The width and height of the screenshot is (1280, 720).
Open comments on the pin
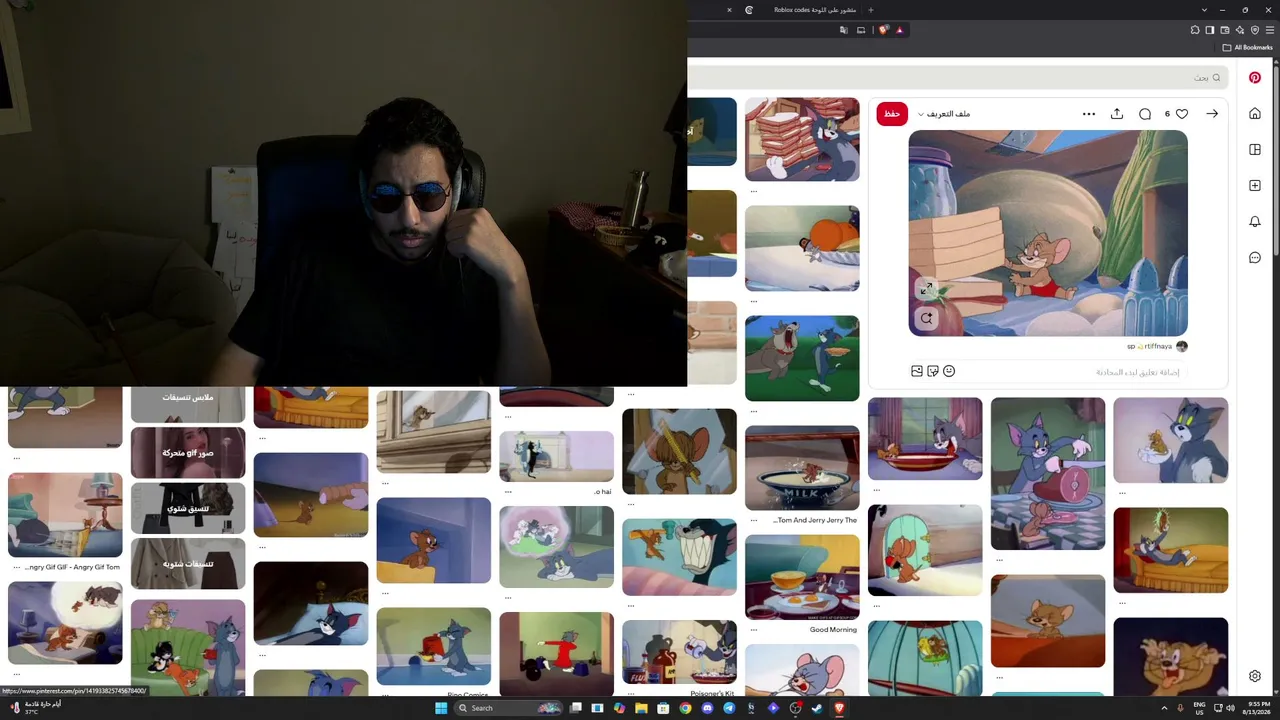point(1145,114)
